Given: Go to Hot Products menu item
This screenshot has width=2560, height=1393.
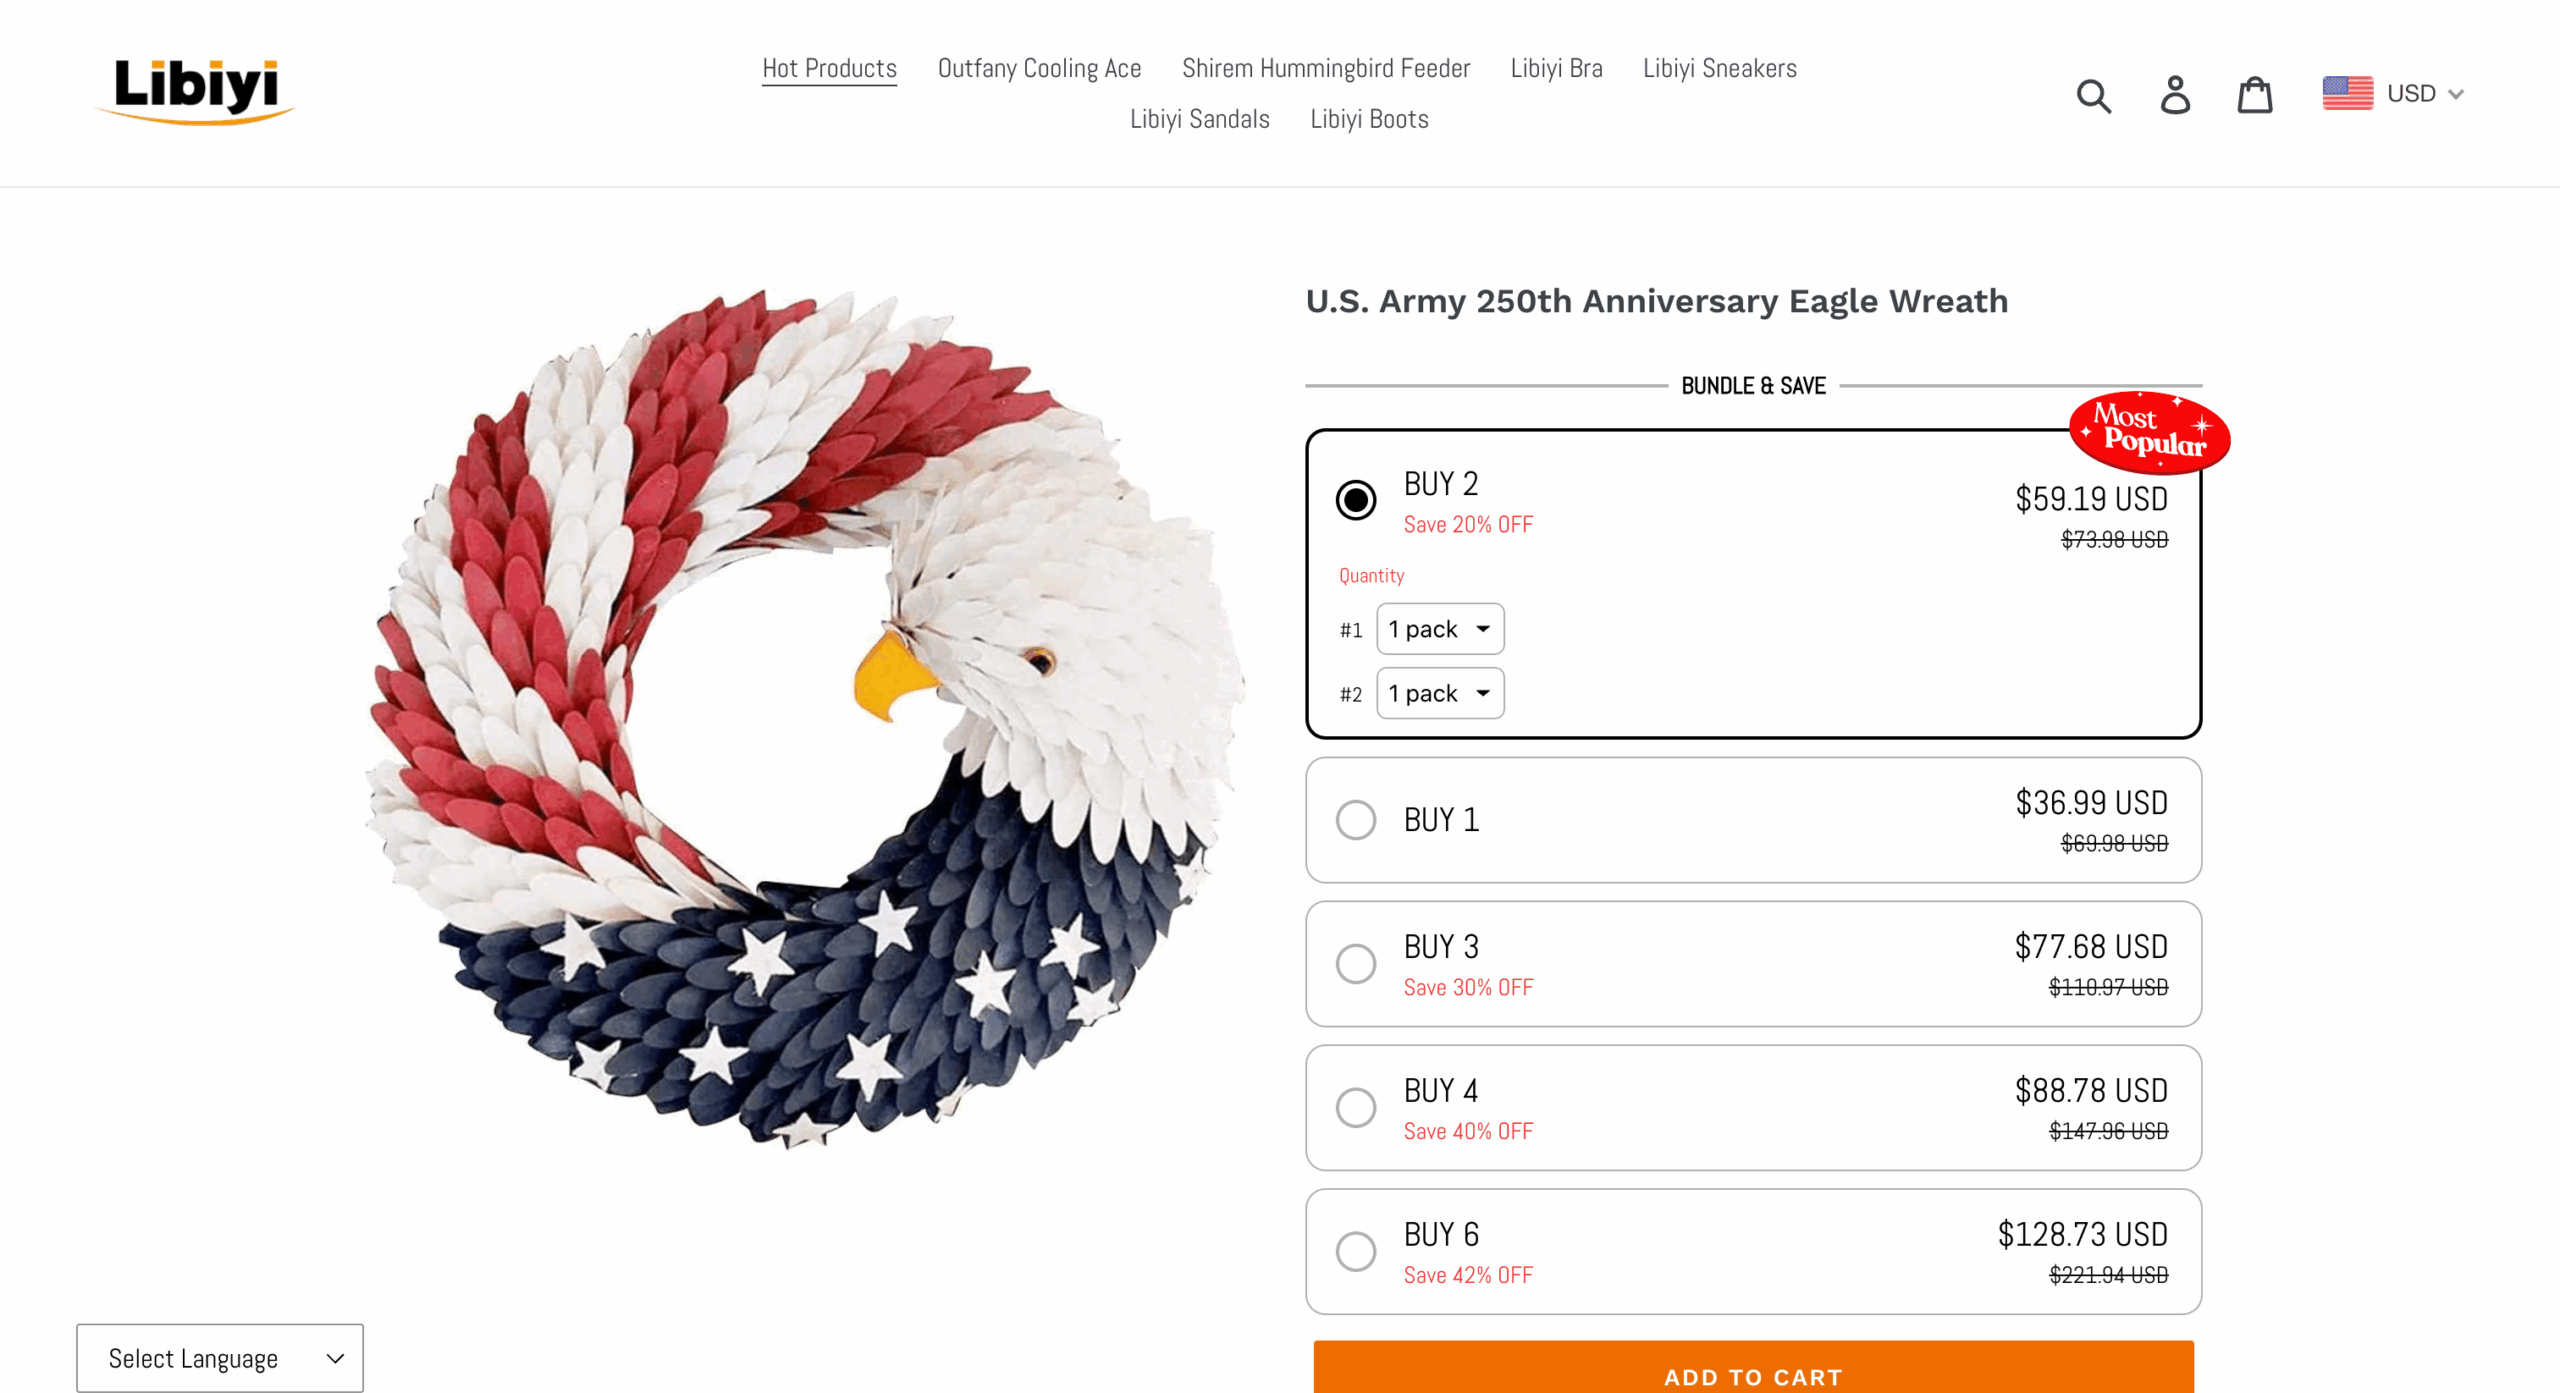Looking at the screenshot, I should click(829, 68).
